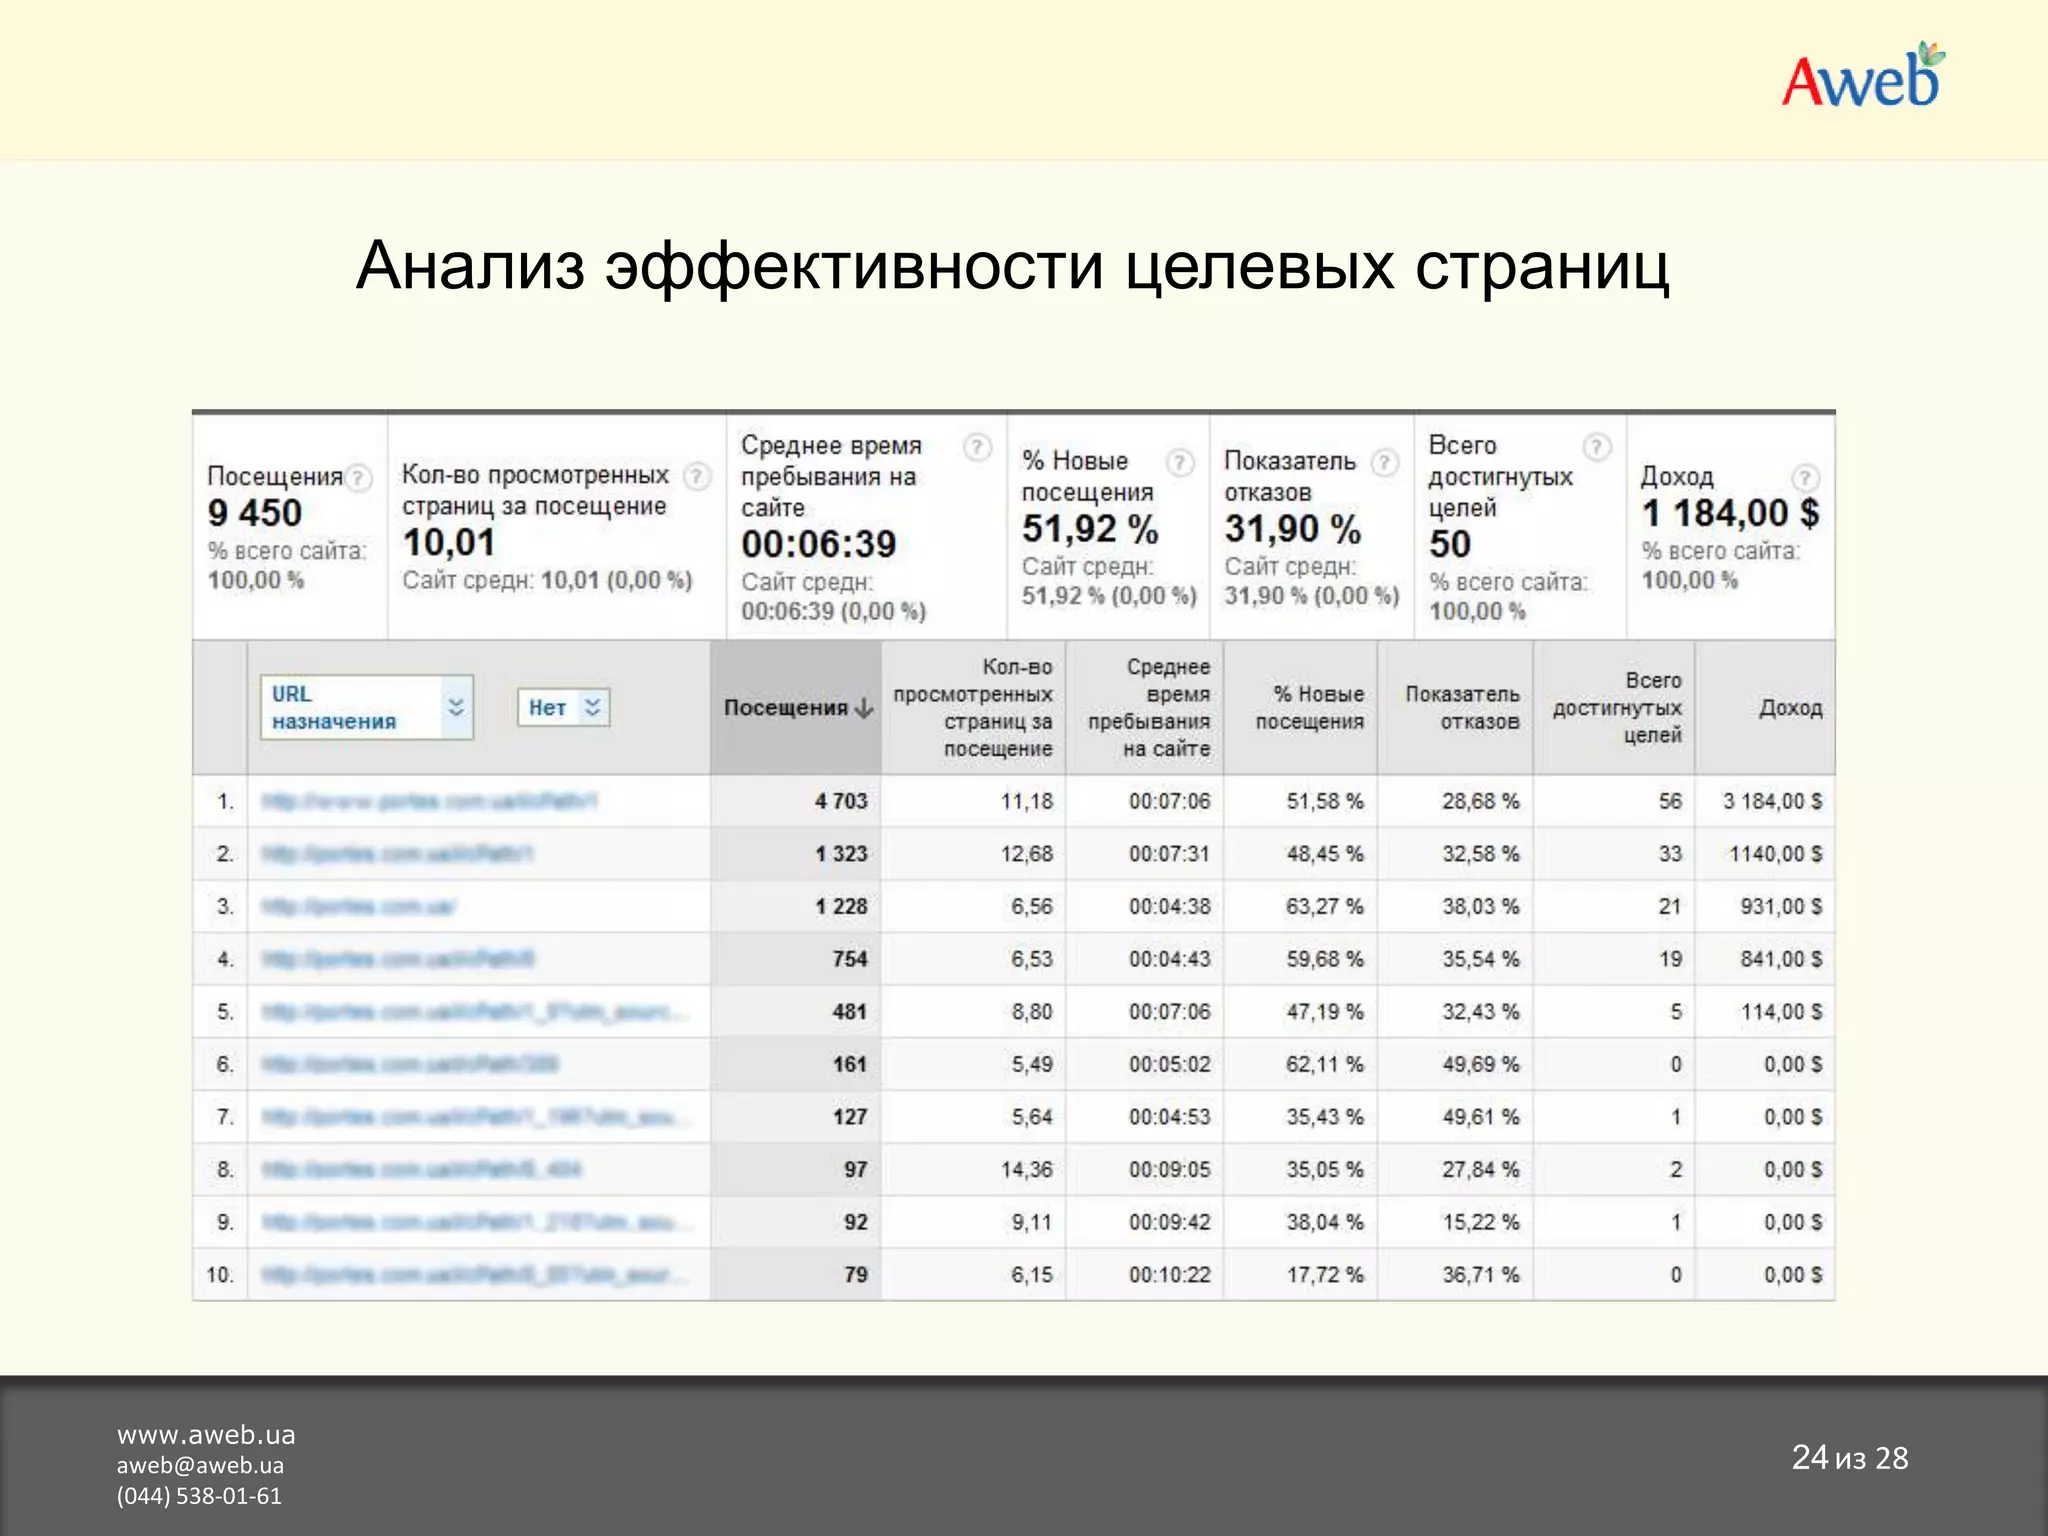
Task: Select summary average time 00:06:39
Action: tap(819, 544)
